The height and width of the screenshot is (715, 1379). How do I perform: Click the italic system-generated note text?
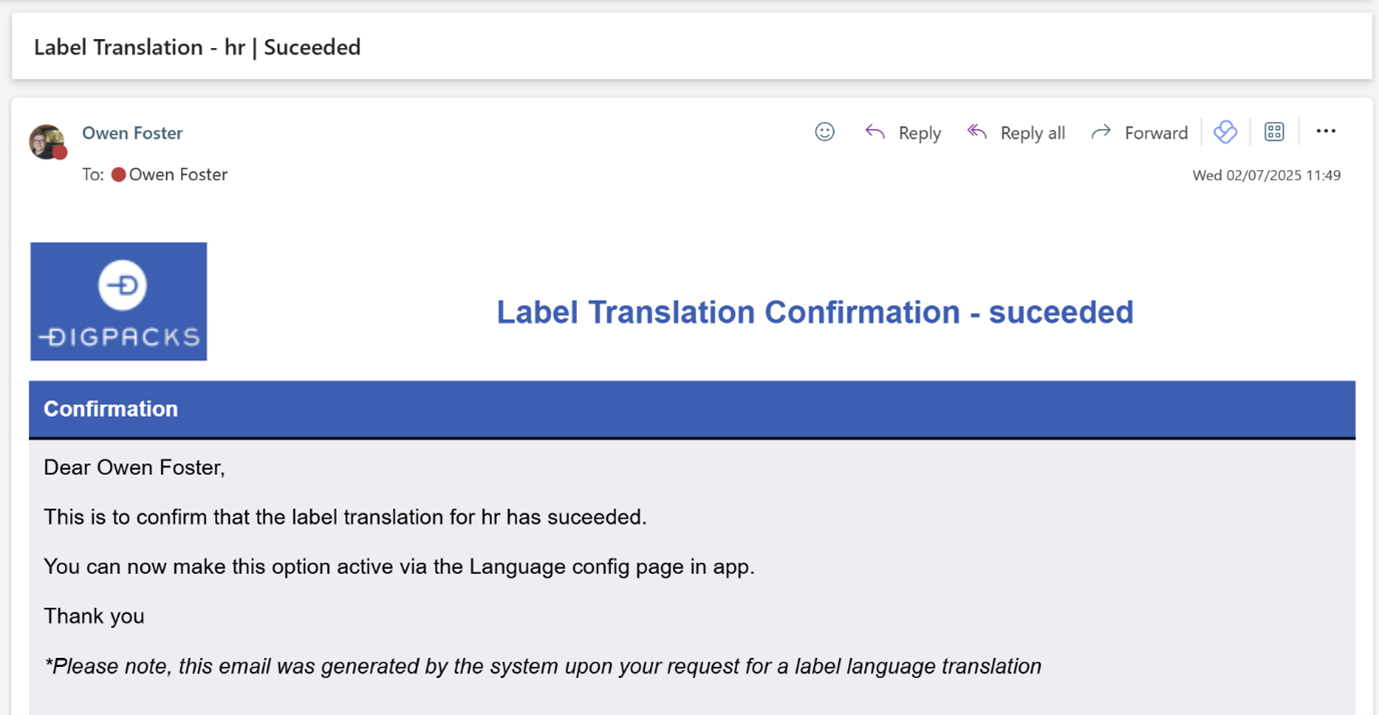(x=543, y=666)
